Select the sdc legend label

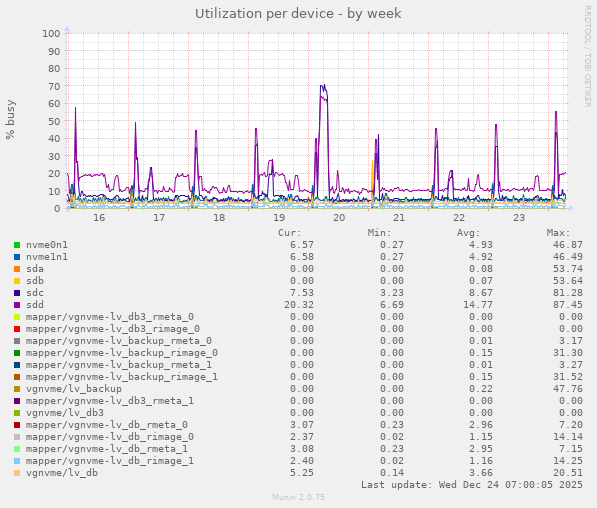35,293
